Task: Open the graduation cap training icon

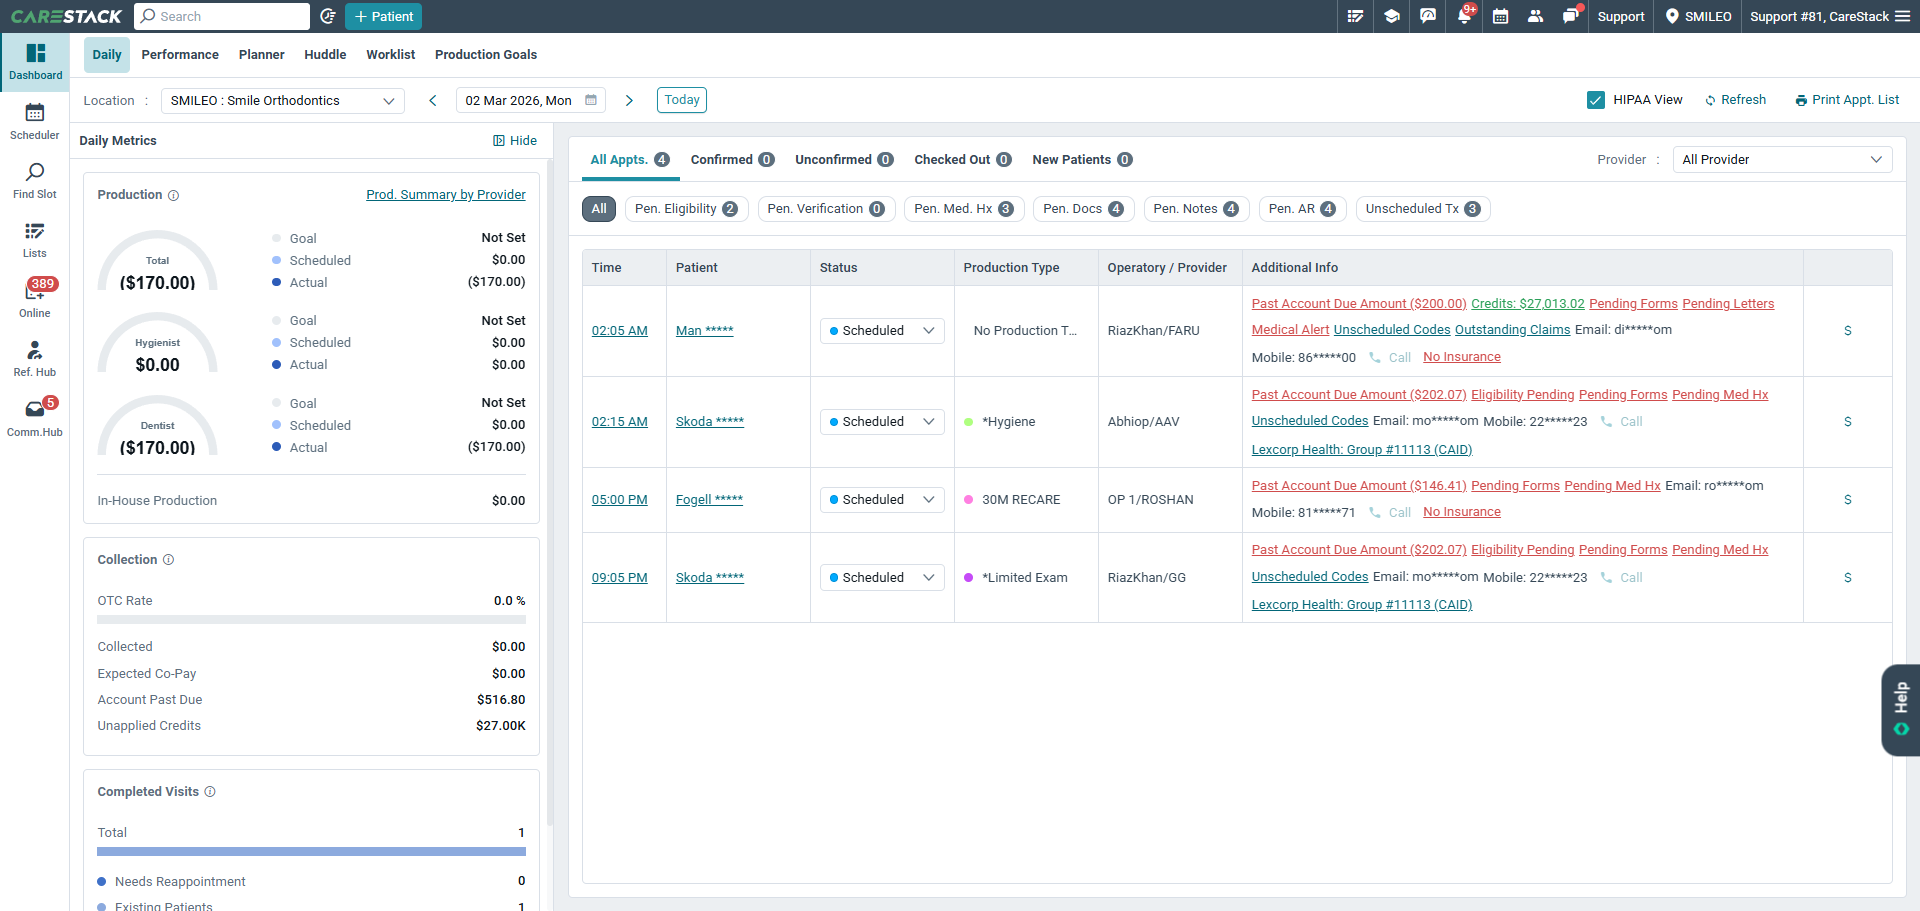Action: point(1392,16)
